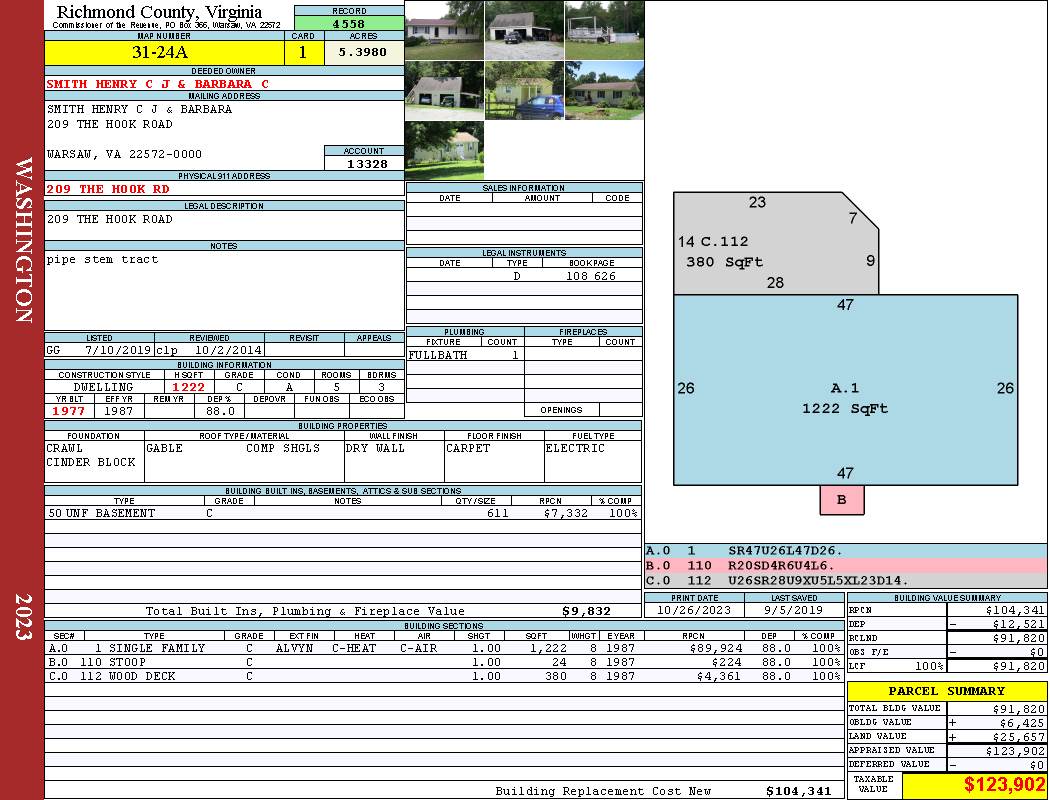This screenshot has width=1050, height=800.
Task: Open the ranch house photo with blue sky
Action: 605,90
